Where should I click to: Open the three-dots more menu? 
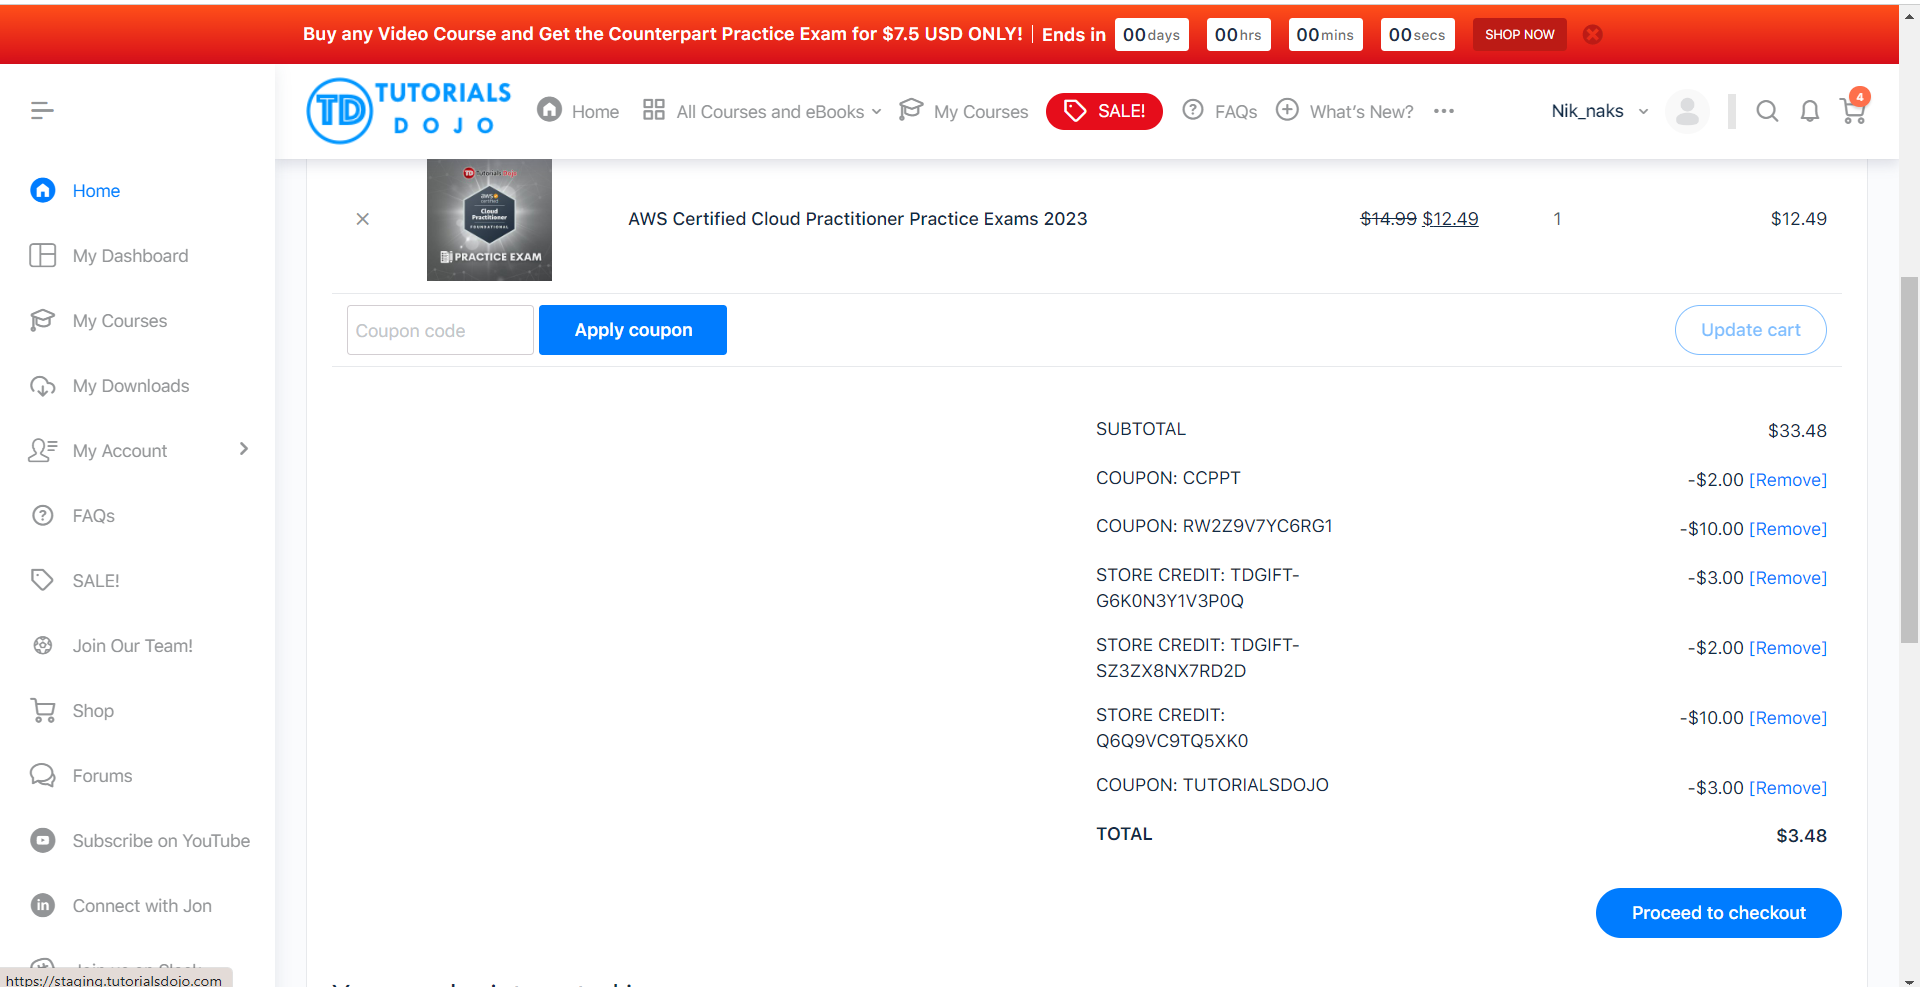(x=1443, y=111)
